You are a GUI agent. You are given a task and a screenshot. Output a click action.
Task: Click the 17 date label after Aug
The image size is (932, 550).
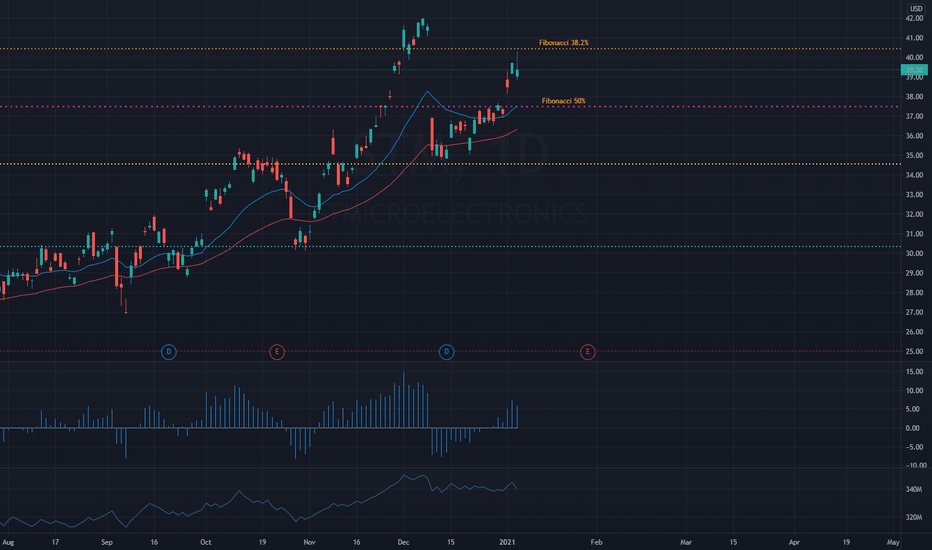[55, 542]
